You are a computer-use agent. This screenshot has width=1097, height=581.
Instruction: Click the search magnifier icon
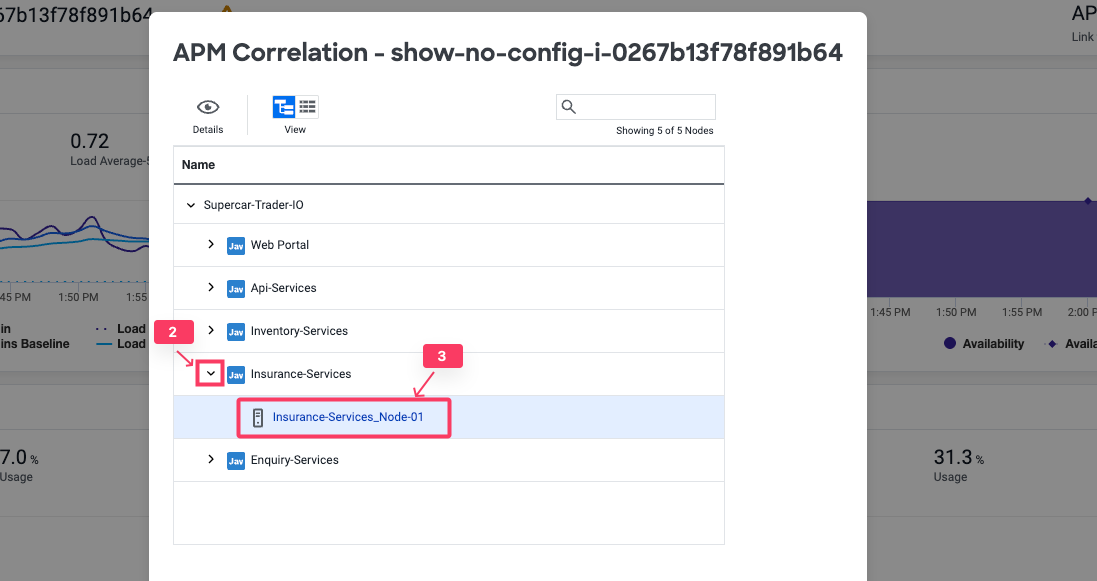(569, 107)
